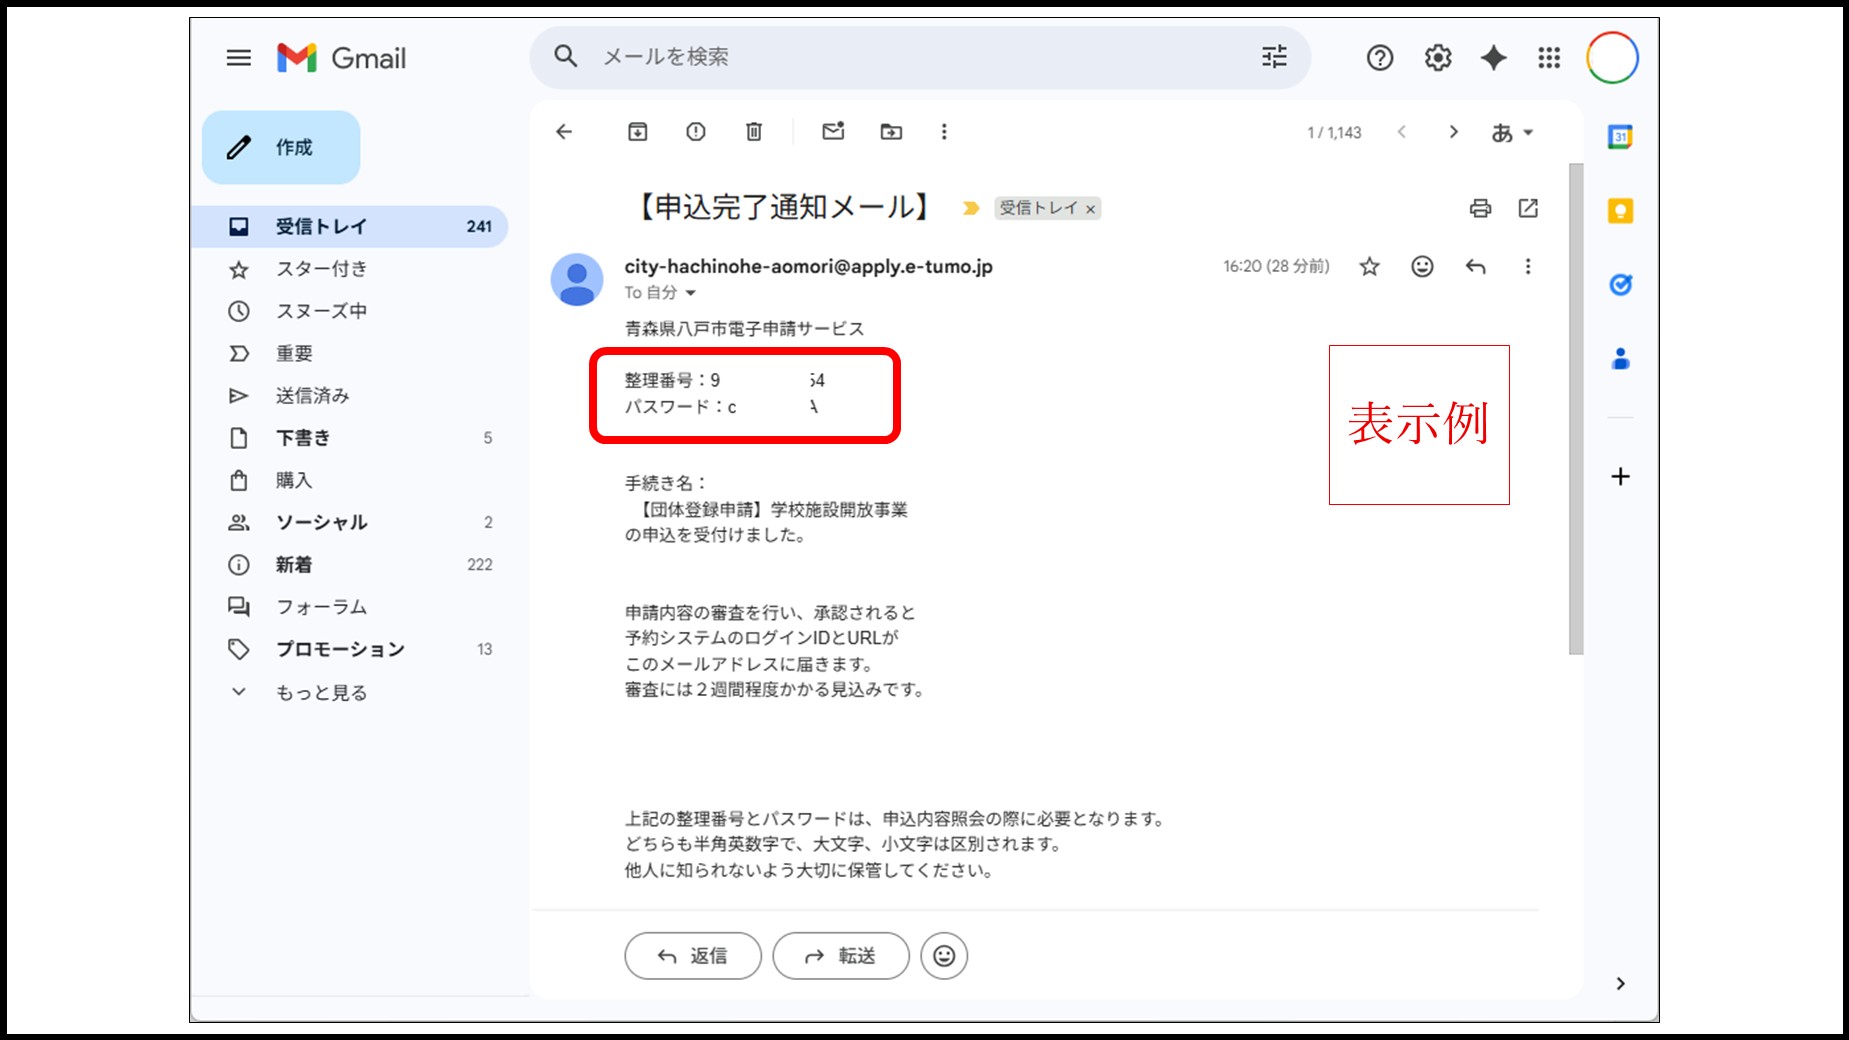
Task: Expand recipient details under To 自分
Action: pos(691,292)
